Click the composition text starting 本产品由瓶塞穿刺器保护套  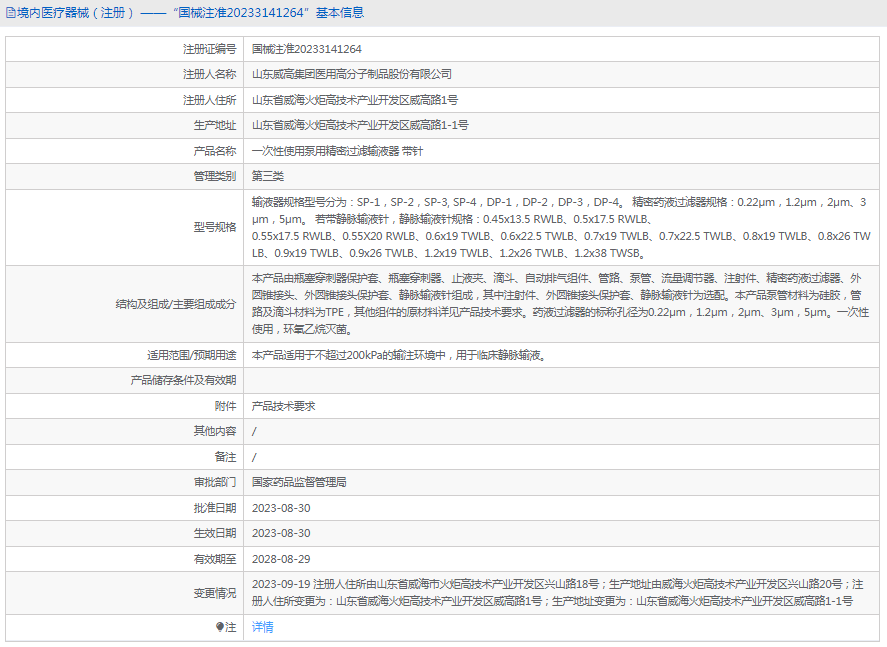click(x=560, y=304)
